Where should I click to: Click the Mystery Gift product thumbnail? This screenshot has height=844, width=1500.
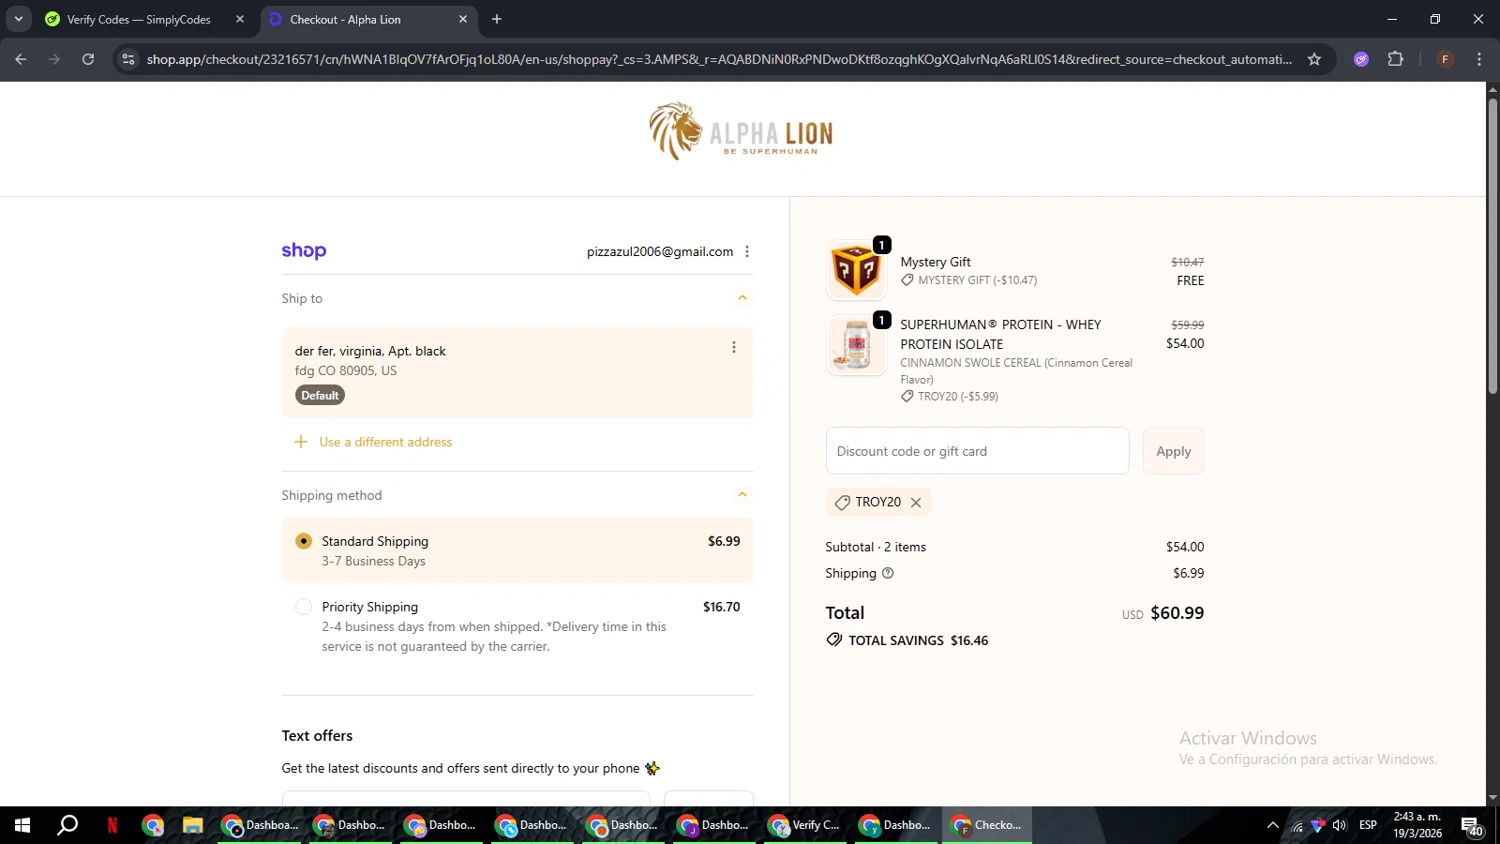pos(856,270)
